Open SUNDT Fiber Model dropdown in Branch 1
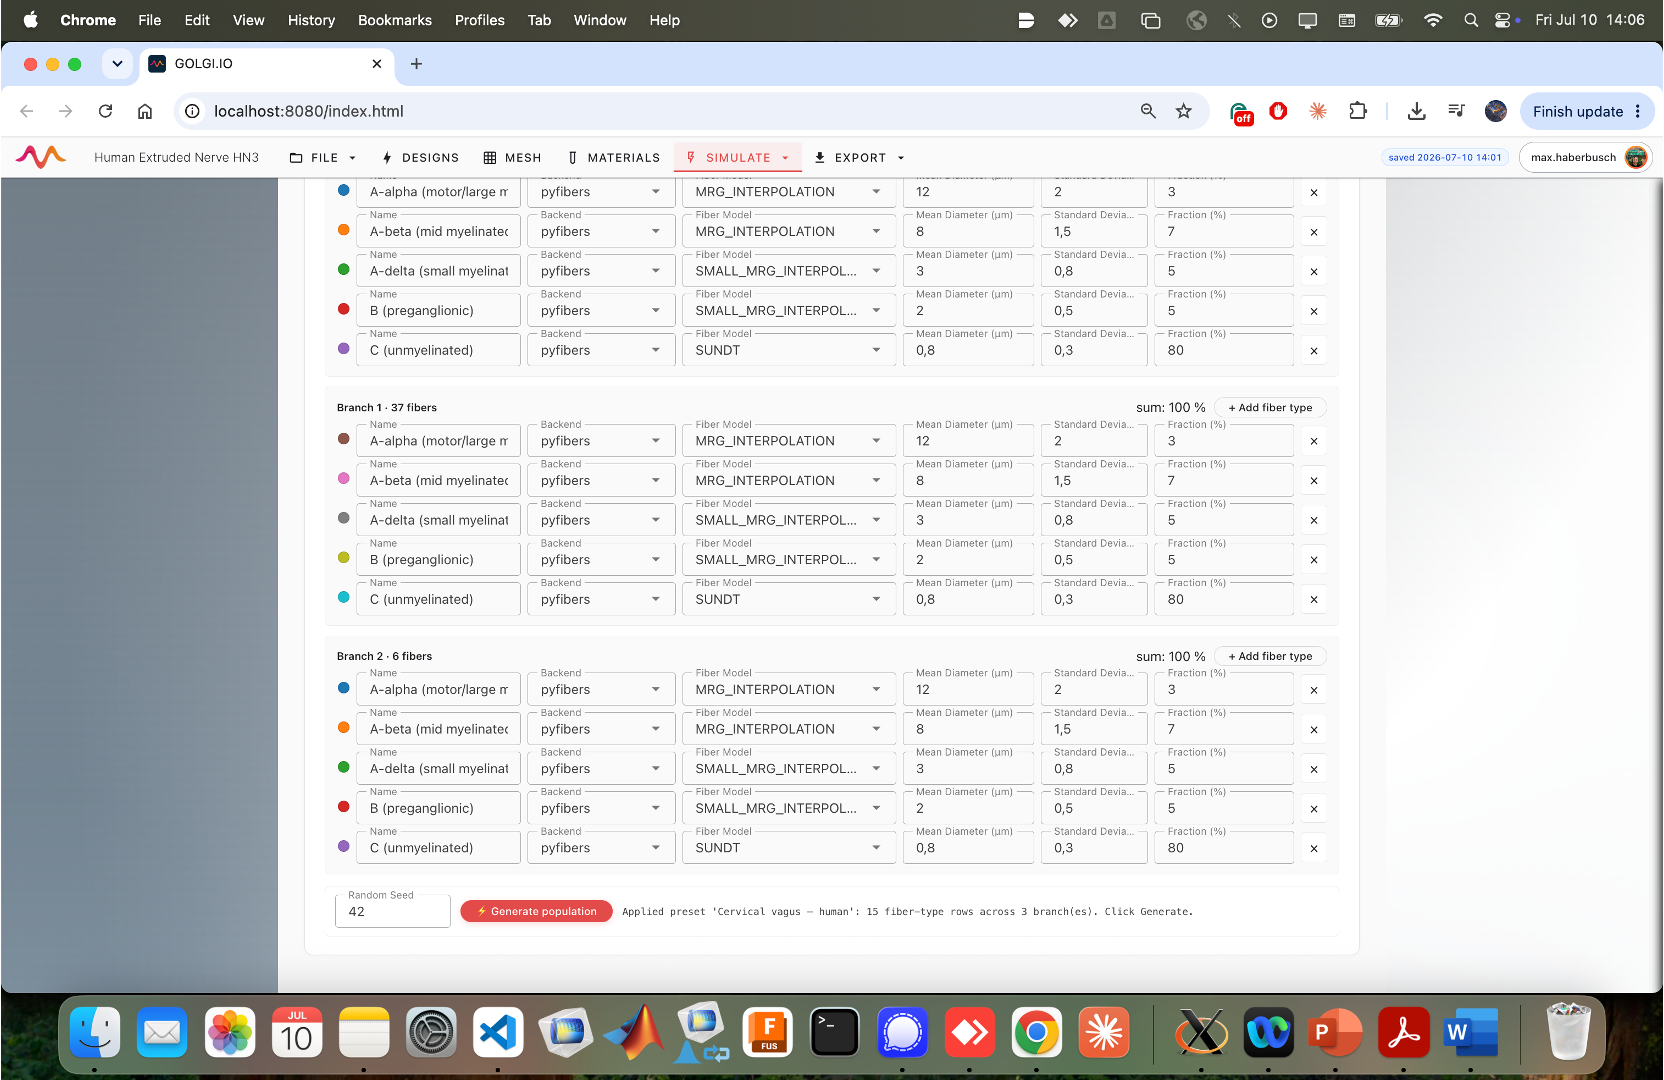1664x1080 pixels. (788, 599)
